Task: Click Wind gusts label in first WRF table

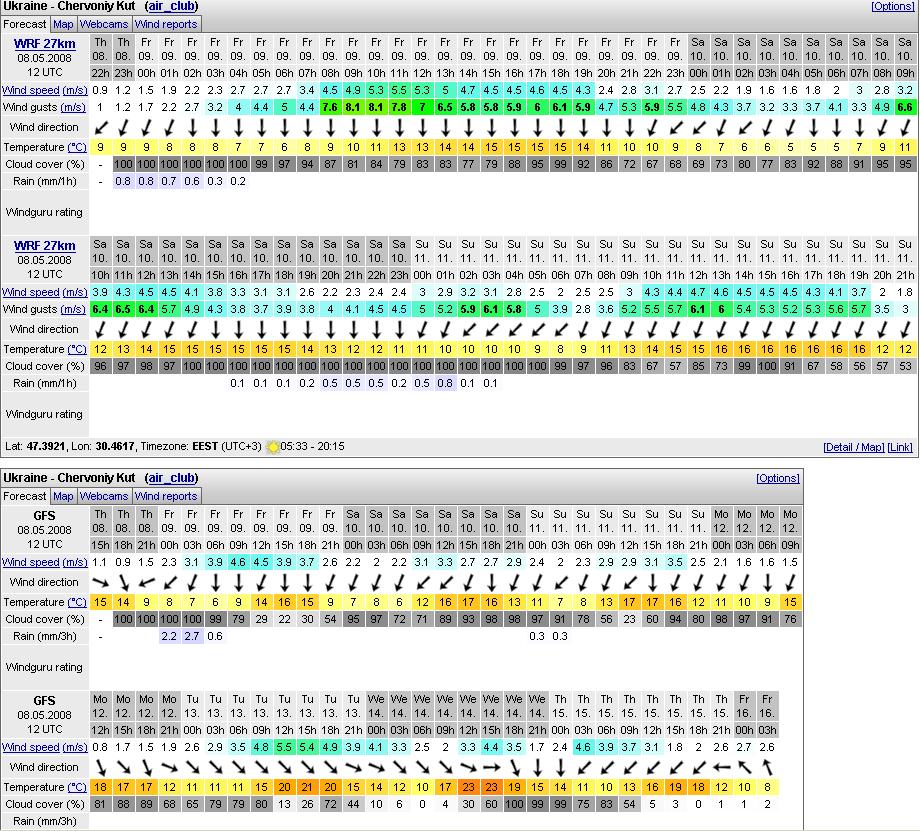Action: [29, 106]
